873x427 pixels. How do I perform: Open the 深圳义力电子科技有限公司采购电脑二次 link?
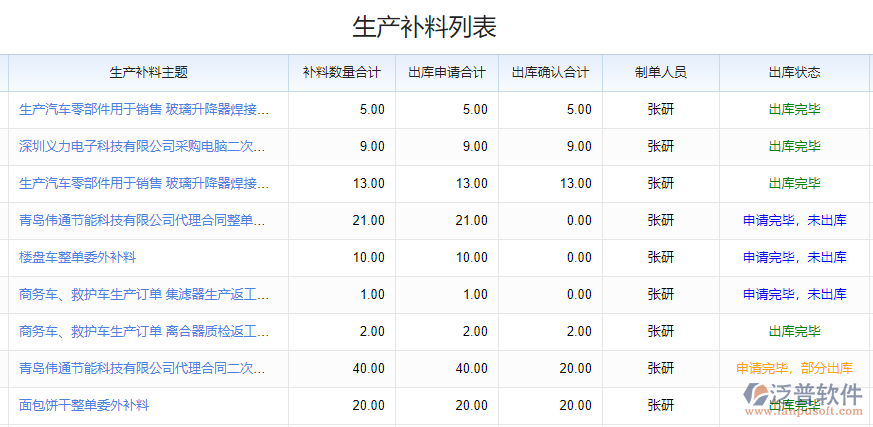143,146
